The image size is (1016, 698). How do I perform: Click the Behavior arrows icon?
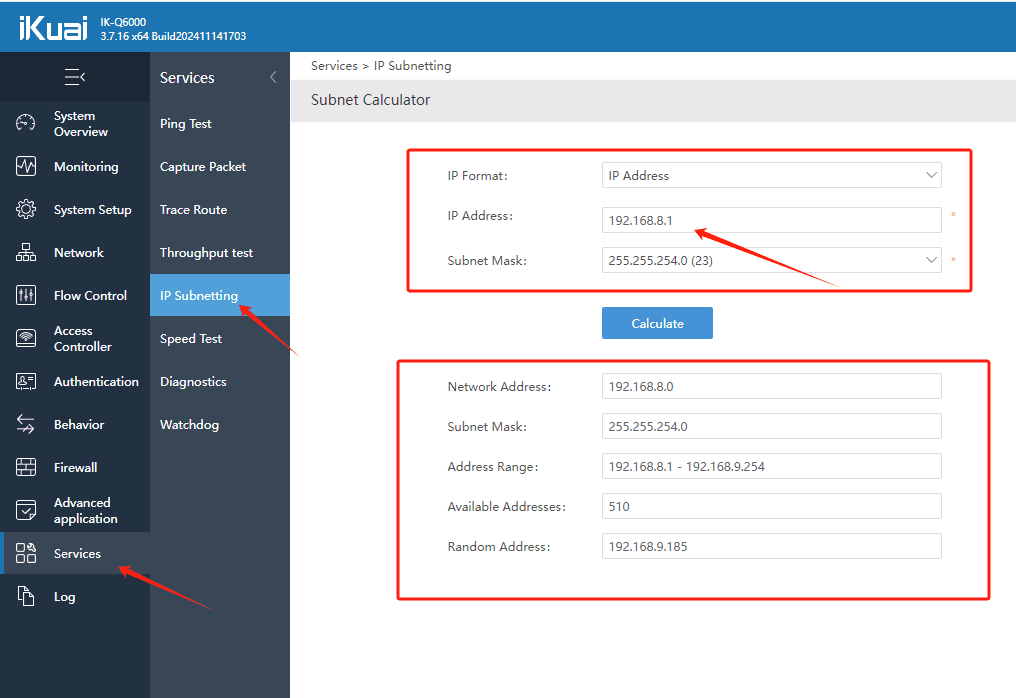click(x=26, y=424)
